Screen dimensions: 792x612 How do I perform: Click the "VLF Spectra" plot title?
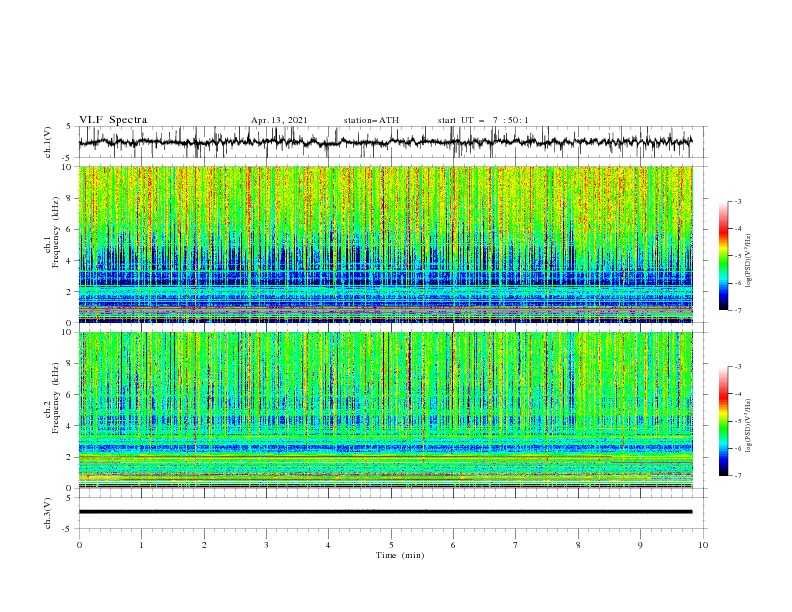pos(113,120)
